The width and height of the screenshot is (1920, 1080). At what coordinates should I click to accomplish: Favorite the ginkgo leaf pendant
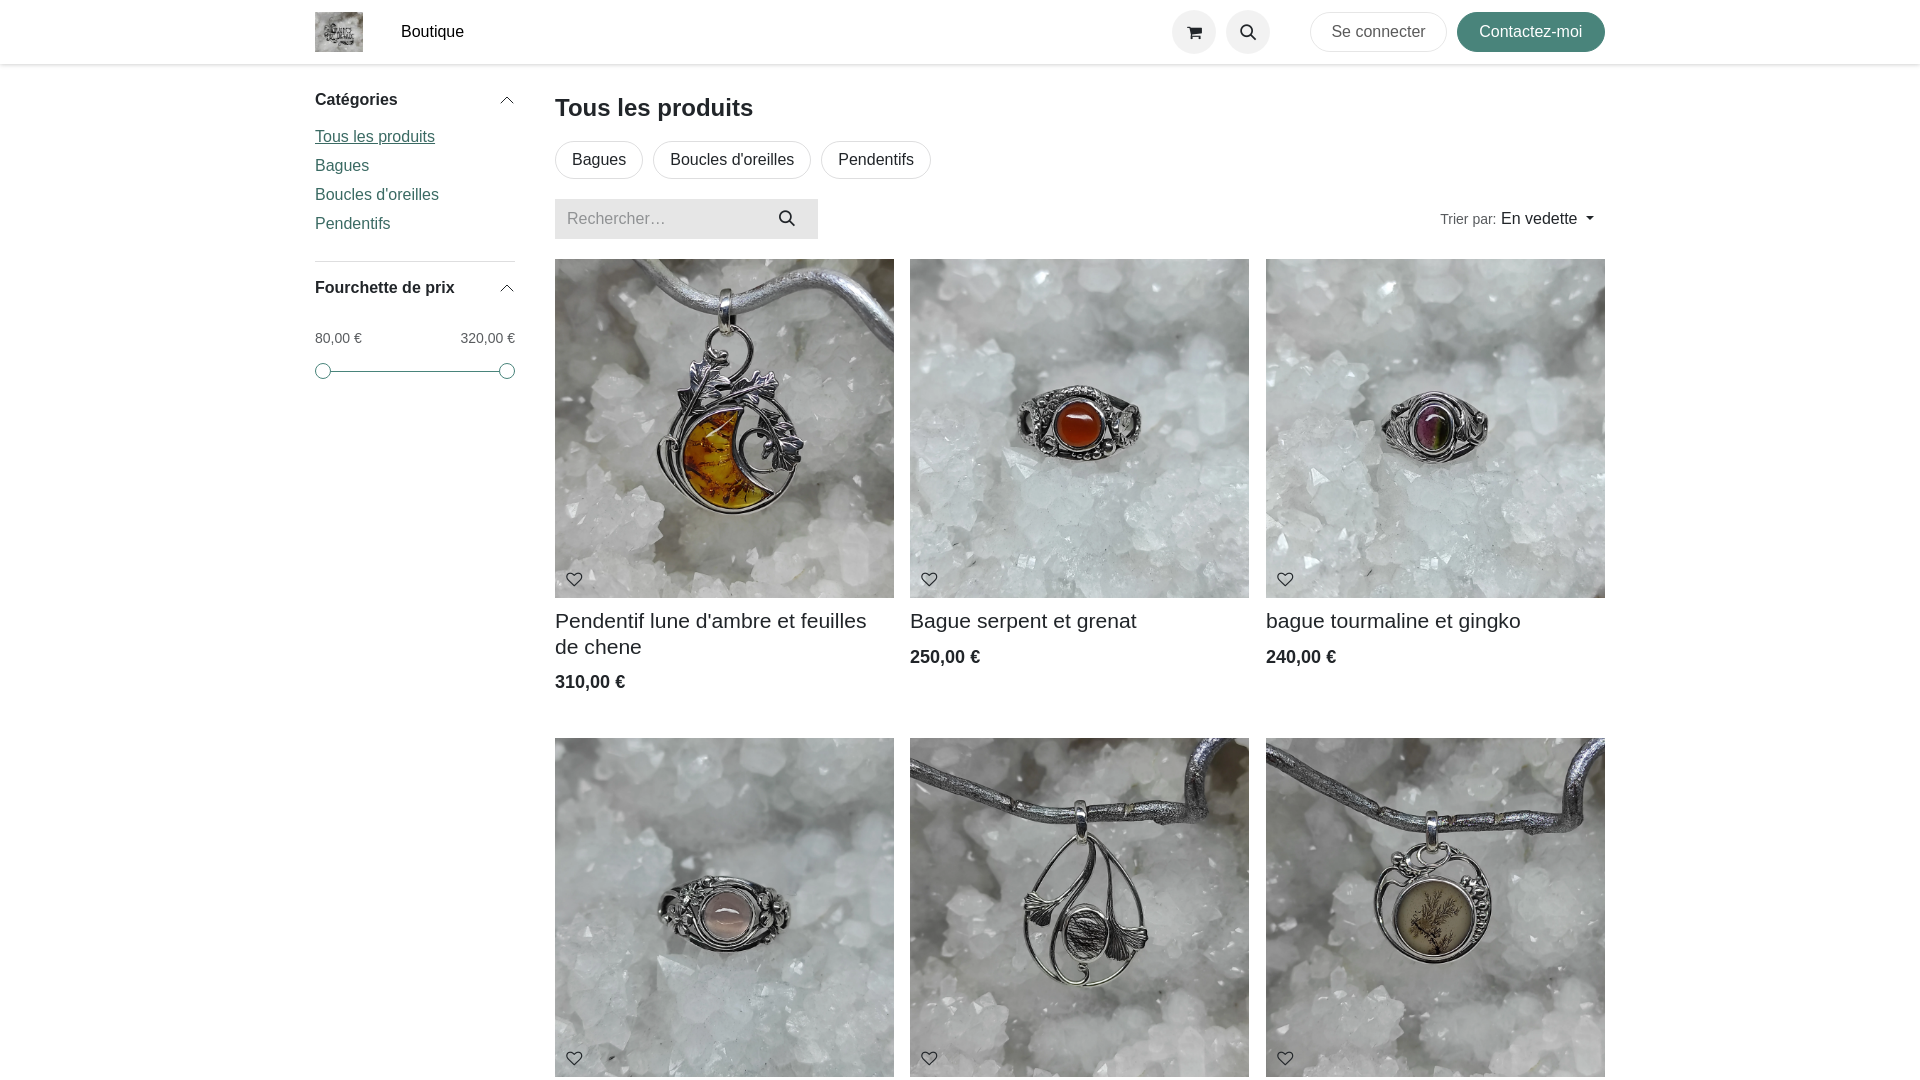[929, 1058]
